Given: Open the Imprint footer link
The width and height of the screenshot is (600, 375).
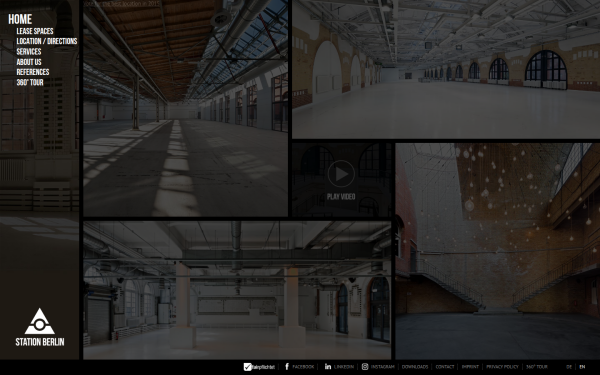Looking at the screenshot, I should coord(470,367).
